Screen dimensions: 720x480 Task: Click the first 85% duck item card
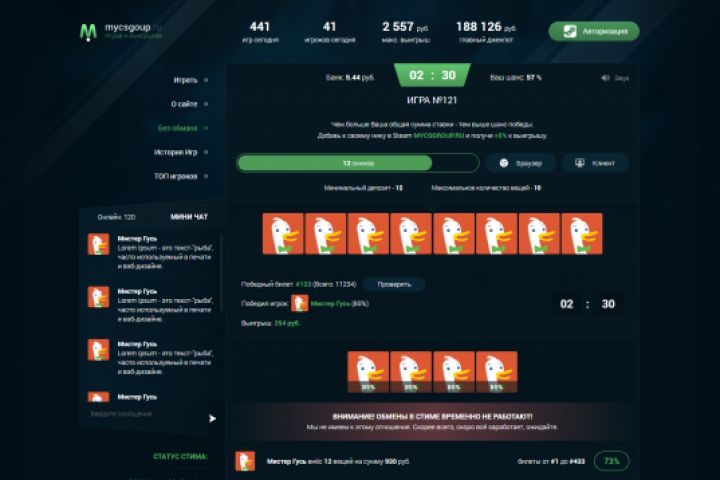[x=368, y=372]
